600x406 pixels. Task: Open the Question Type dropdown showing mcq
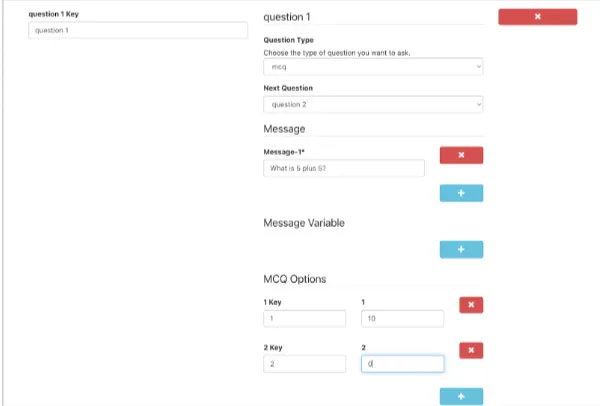pyautogui.click(x=373, y=67)
